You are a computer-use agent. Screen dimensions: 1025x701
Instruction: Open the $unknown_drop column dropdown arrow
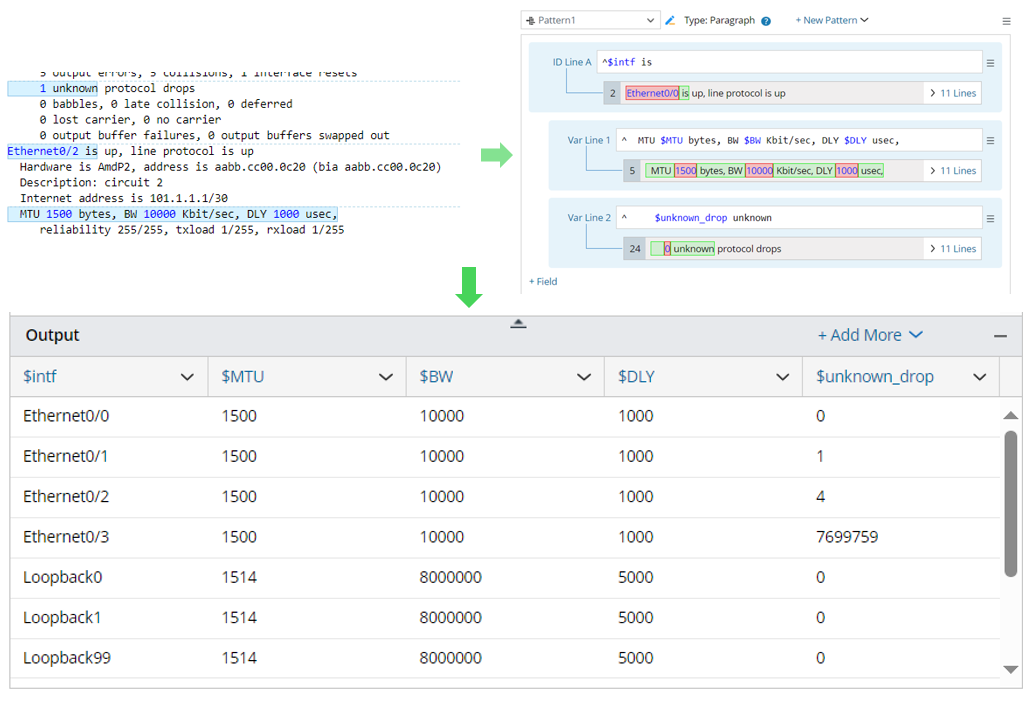tap(979, 377)
